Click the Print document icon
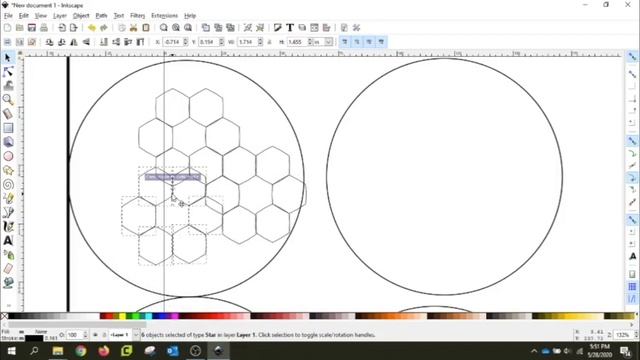The image size is (640, 360). (x=44, y=28)
